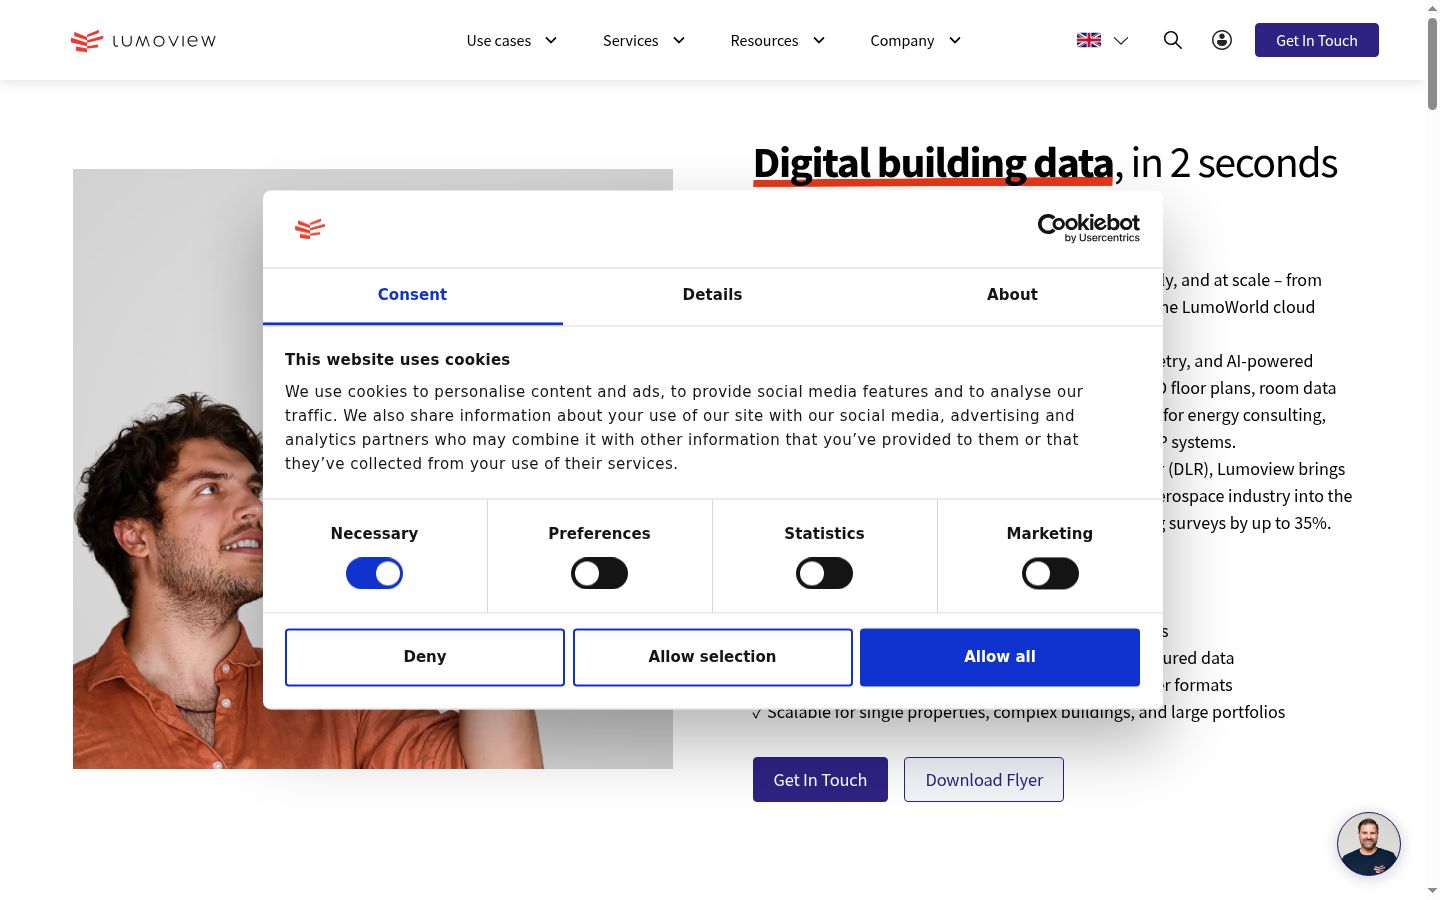Open the user account icon
The height and width of the screenshot is (900, 1440).
coord(1222,40)
